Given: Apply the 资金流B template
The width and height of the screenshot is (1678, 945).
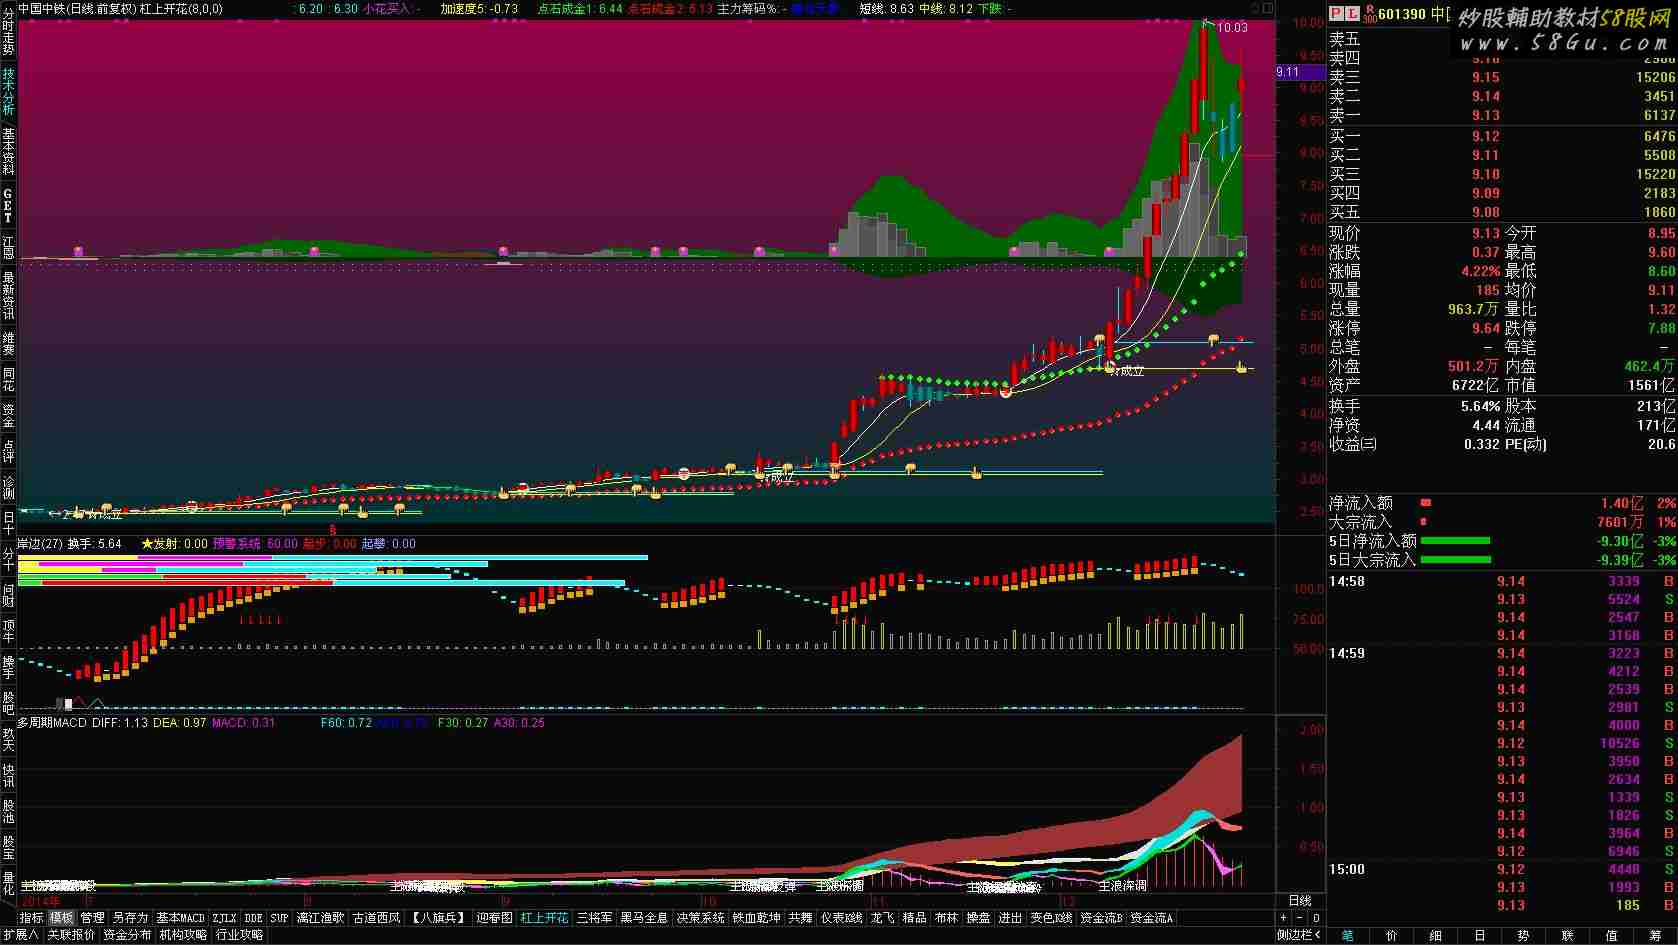Looking at the screenshot, I should tap(1101, 917).
